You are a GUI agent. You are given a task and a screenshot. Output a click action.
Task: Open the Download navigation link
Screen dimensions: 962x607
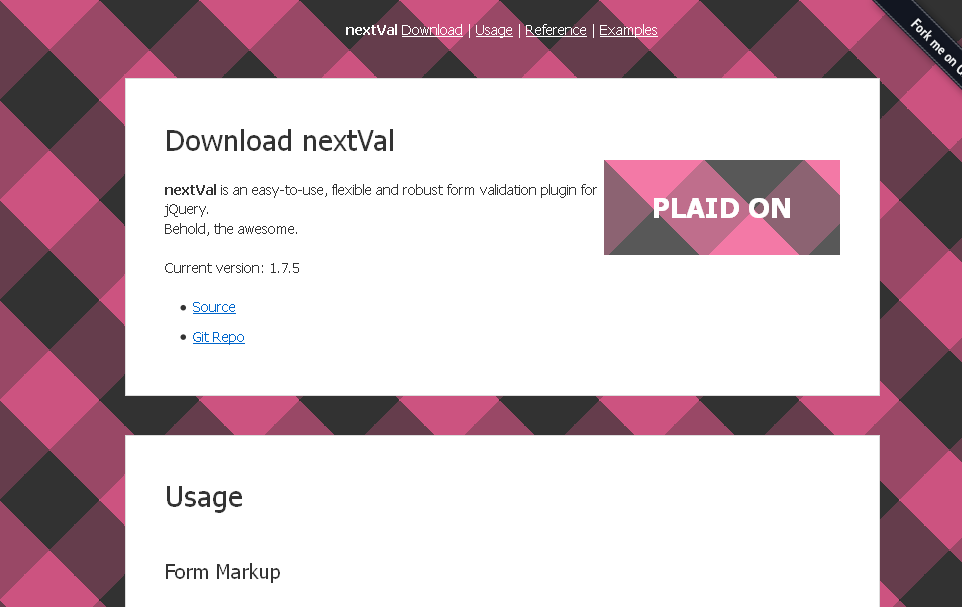(x=432, y=30)
